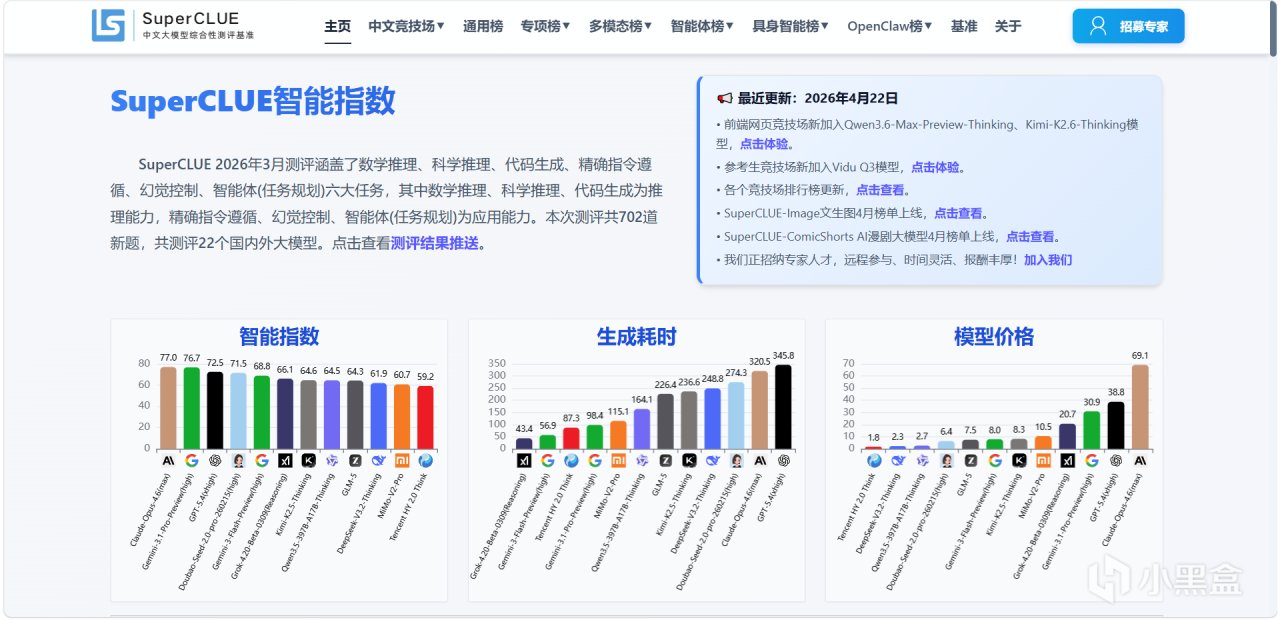Click xAI icon under 43.4 bar in 生成耗时
The height and width of the screenshot is (620, 1280).
point(524,460)
